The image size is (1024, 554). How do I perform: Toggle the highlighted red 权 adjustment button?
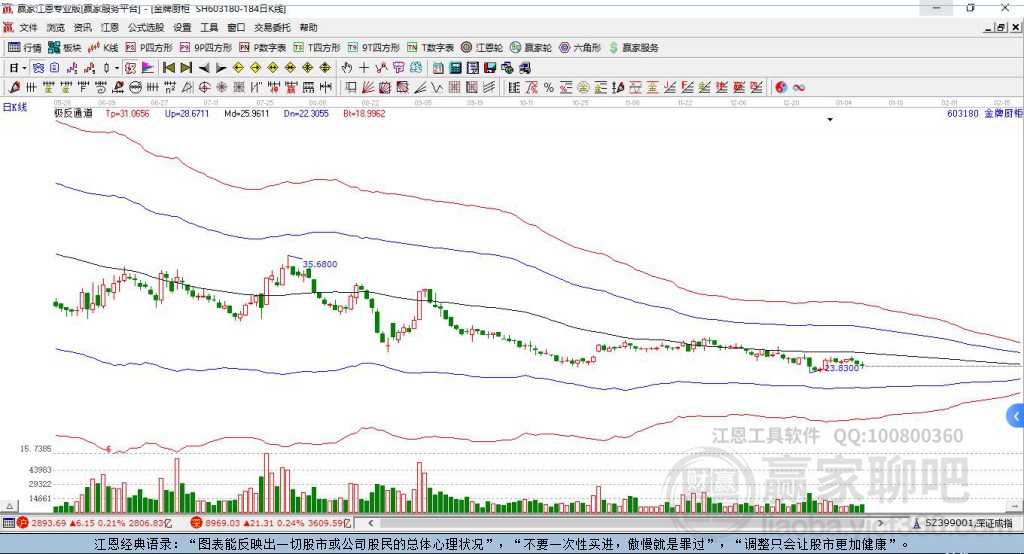[x=131, y=68]
